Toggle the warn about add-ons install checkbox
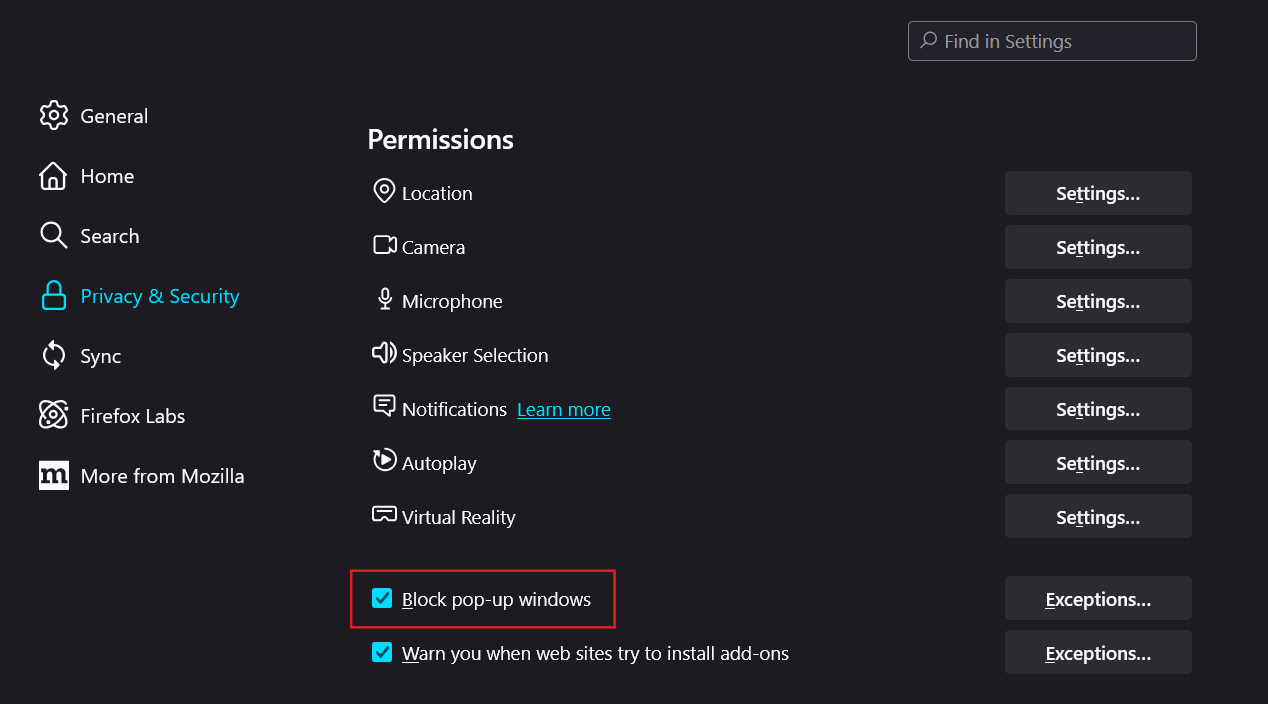Screen dimensions: 1268x704 click(382, 653)
